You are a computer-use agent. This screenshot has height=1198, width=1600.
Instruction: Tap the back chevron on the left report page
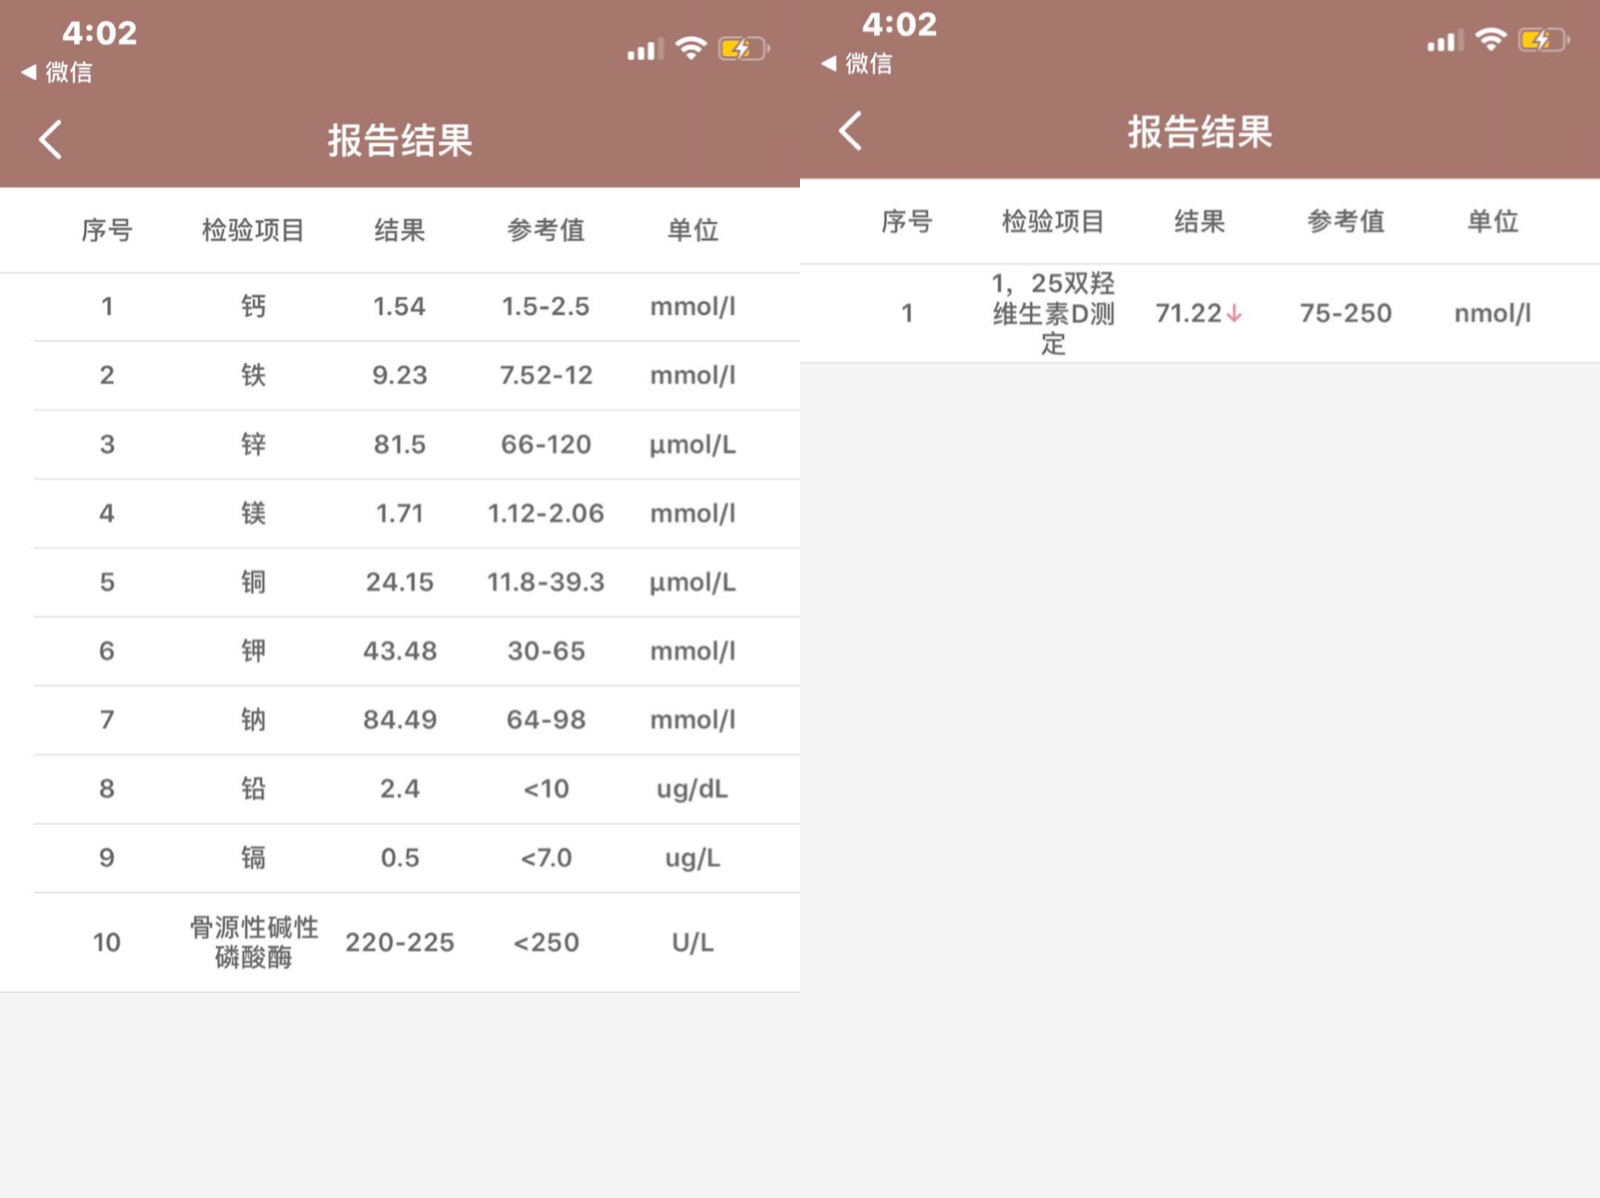click(x=50, y=140)
